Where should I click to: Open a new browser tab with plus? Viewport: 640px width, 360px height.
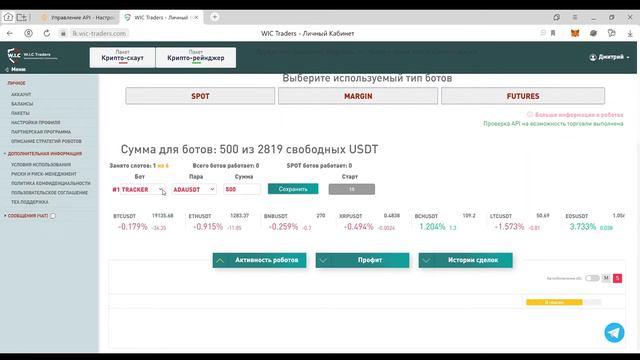click(x=215, y=17)
